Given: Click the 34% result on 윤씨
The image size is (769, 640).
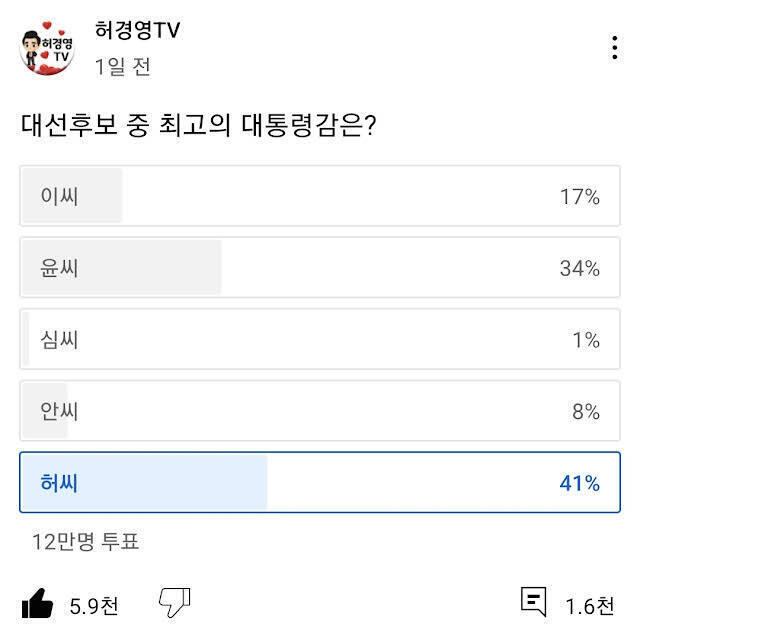Looking at the screenshot, I should (579, 269).
